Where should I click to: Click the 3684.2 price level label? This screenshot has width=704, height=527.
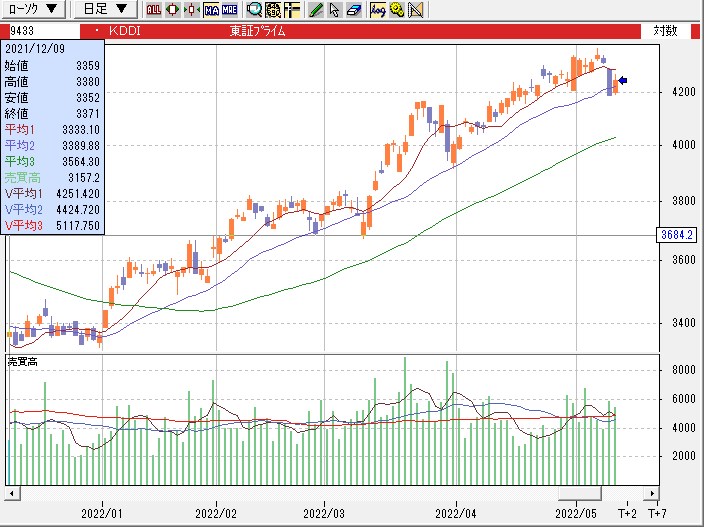[677, 236]
